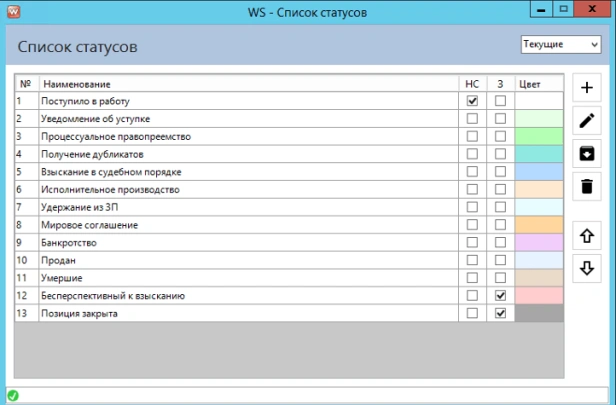Toggle З checkbox for Бесперспективный к взысканию
Viewport: 616px width, 405px height.
[500, 296]
